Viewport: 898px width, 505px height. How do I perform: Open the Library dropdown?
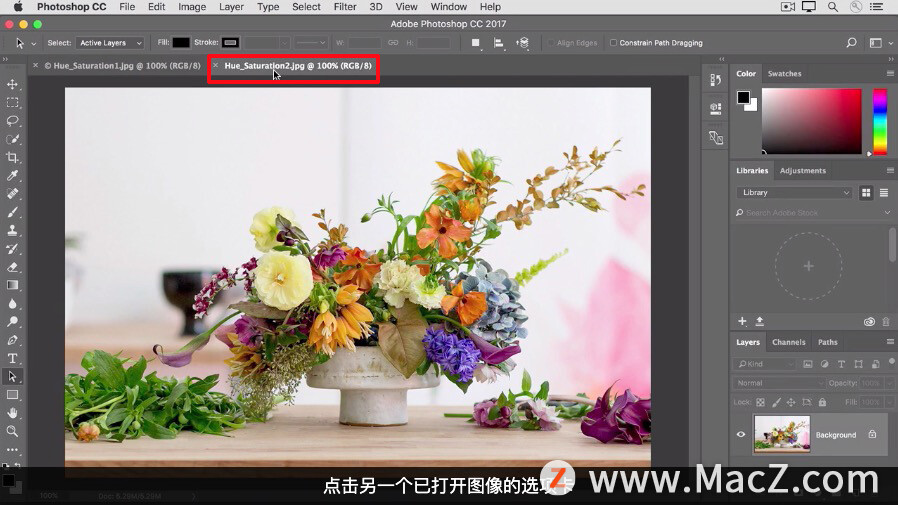(x=794, y=193)
